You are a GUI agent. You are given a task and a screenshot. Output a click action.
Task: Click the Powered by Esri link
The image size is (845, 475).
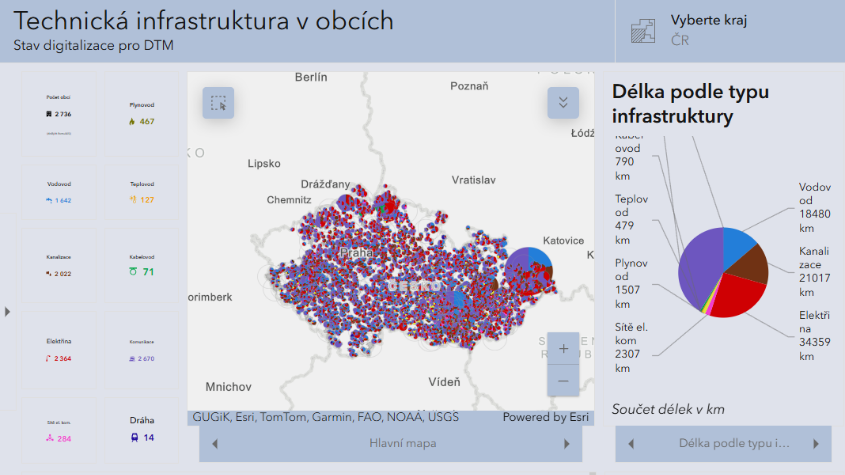(x=545, y=417)
